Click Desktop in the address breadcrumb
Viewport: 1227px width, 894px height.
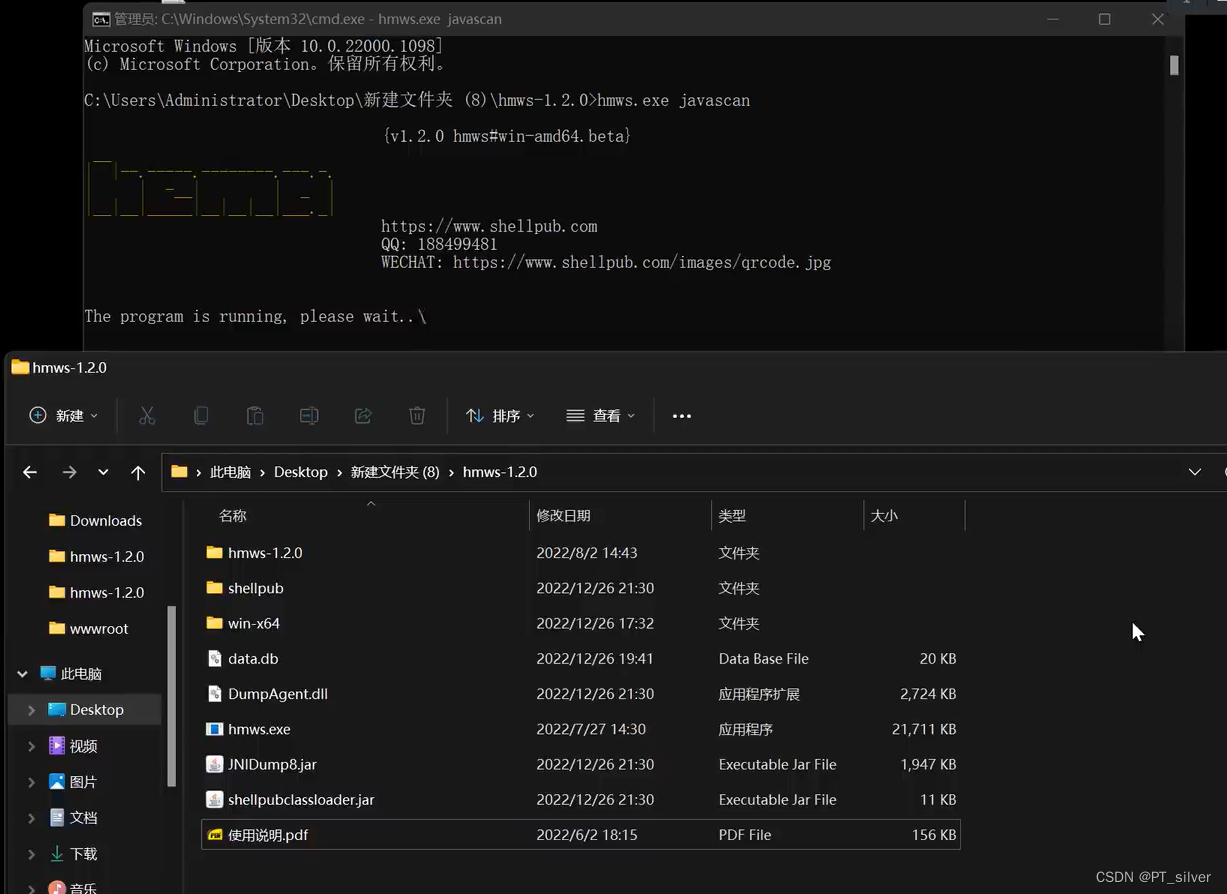tap(301, 472)
